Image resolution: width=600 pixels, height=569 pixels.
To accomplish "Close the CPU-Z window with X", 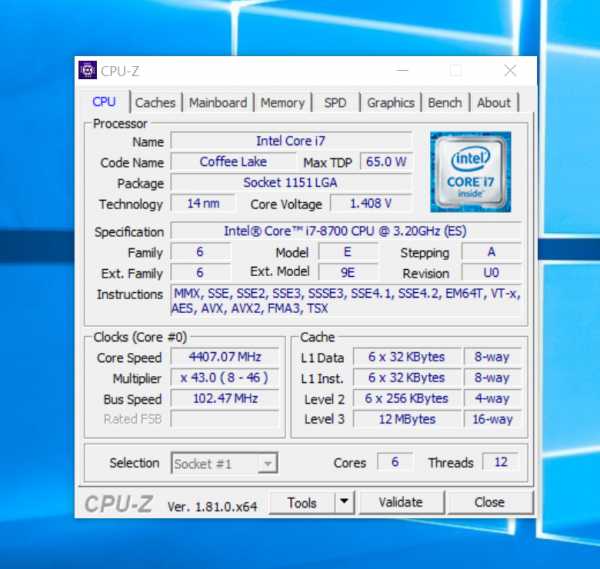I will coord(510,70).
